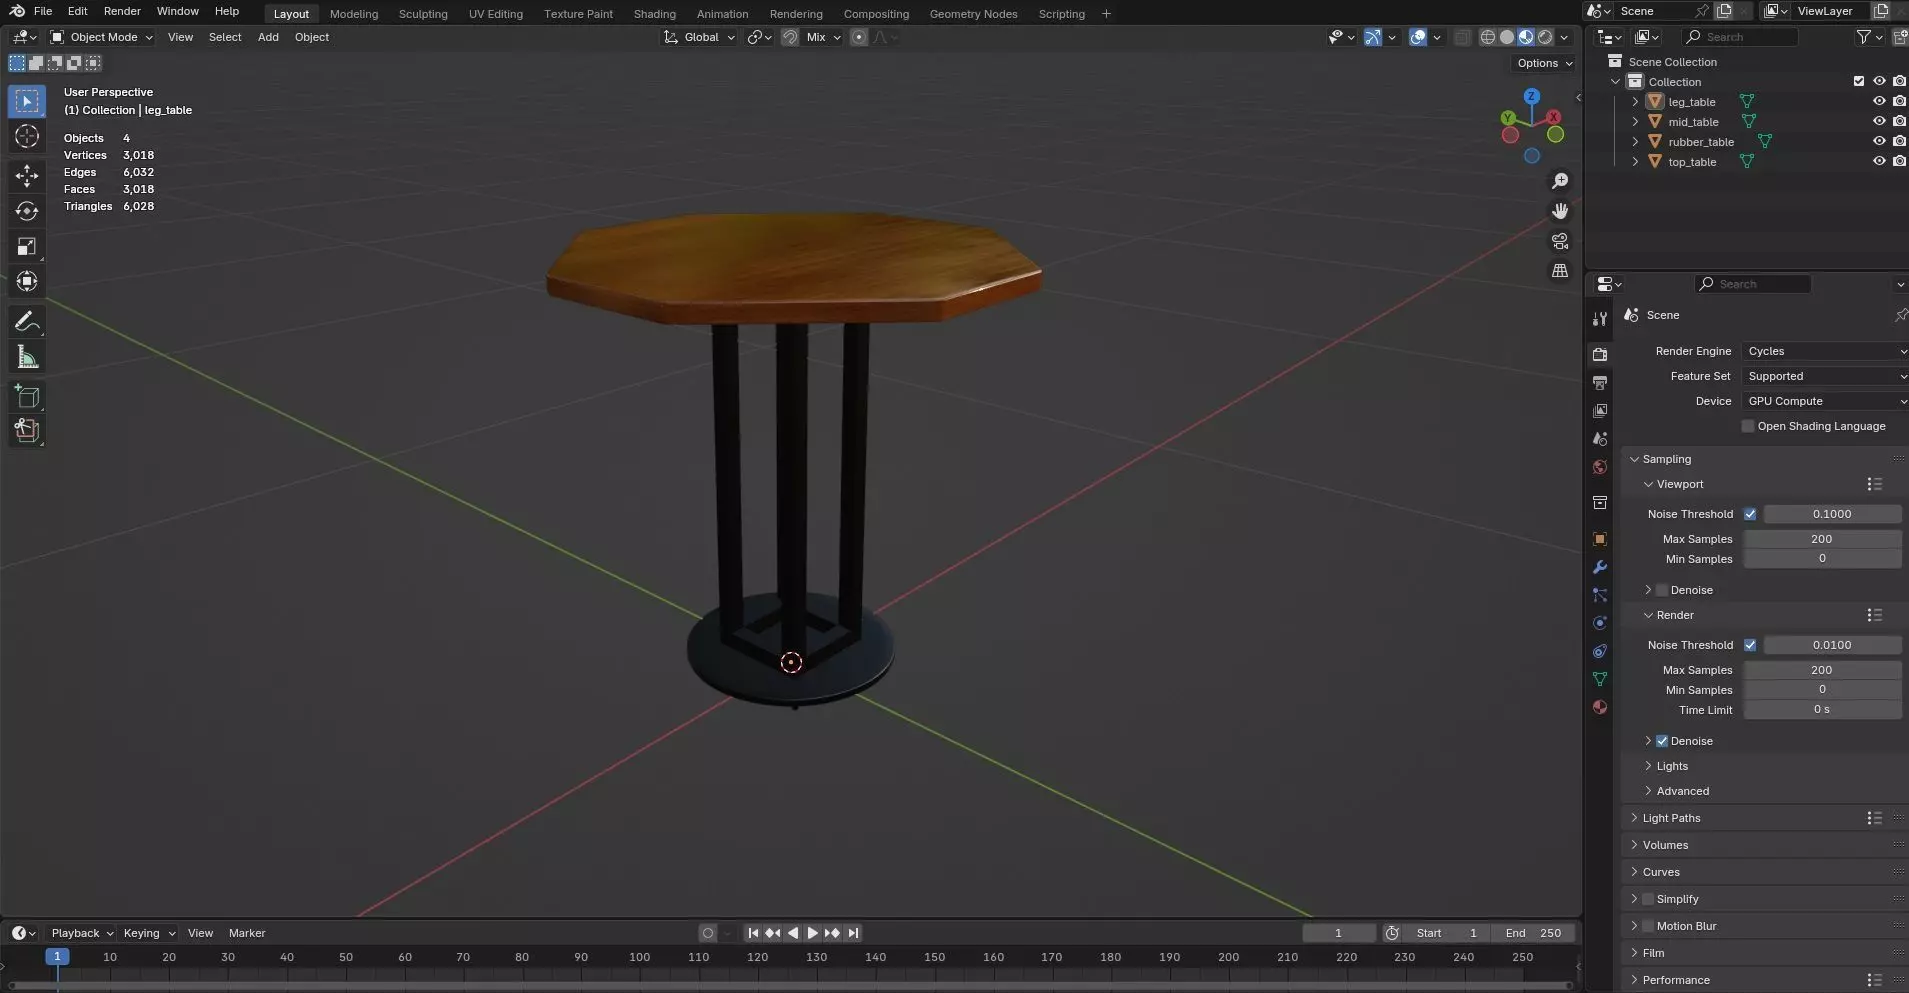
Task: Open the Object Data properties tab
Action: click(1600, 679)
